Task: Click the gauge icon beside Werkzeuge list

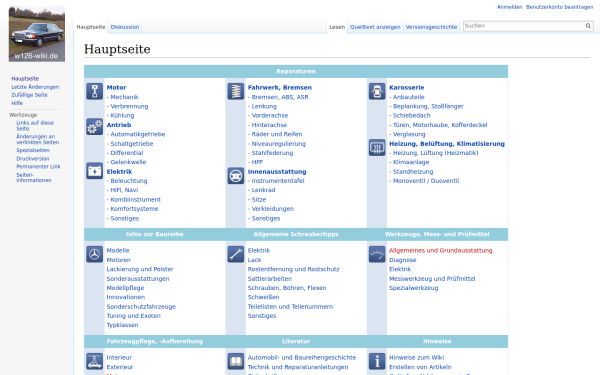Action: [377, 254]
